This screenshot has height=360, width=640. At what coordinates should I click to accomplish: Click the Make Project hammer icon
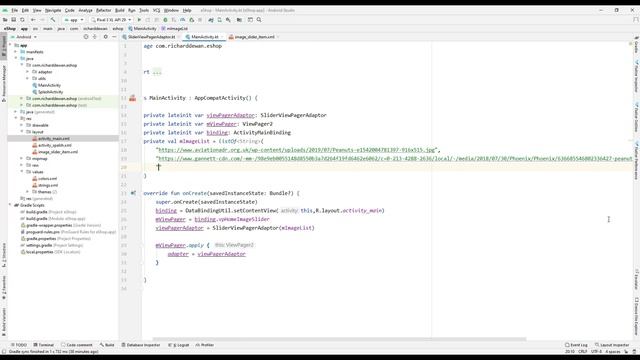53,20
